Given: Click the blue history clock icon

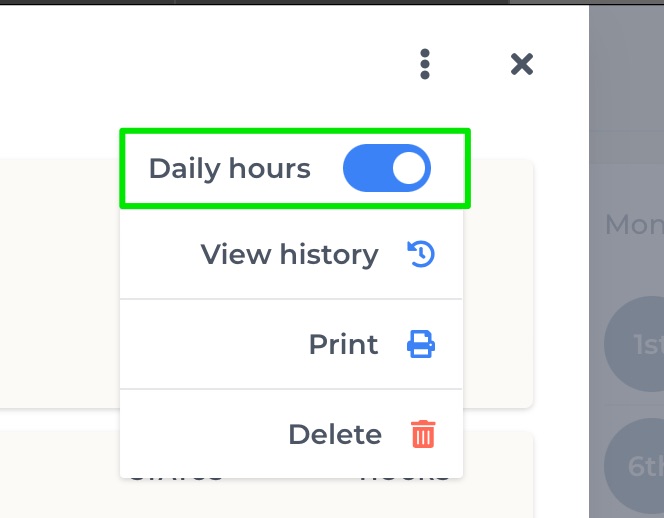Looking at the screenshot, I should click(421, 254).
